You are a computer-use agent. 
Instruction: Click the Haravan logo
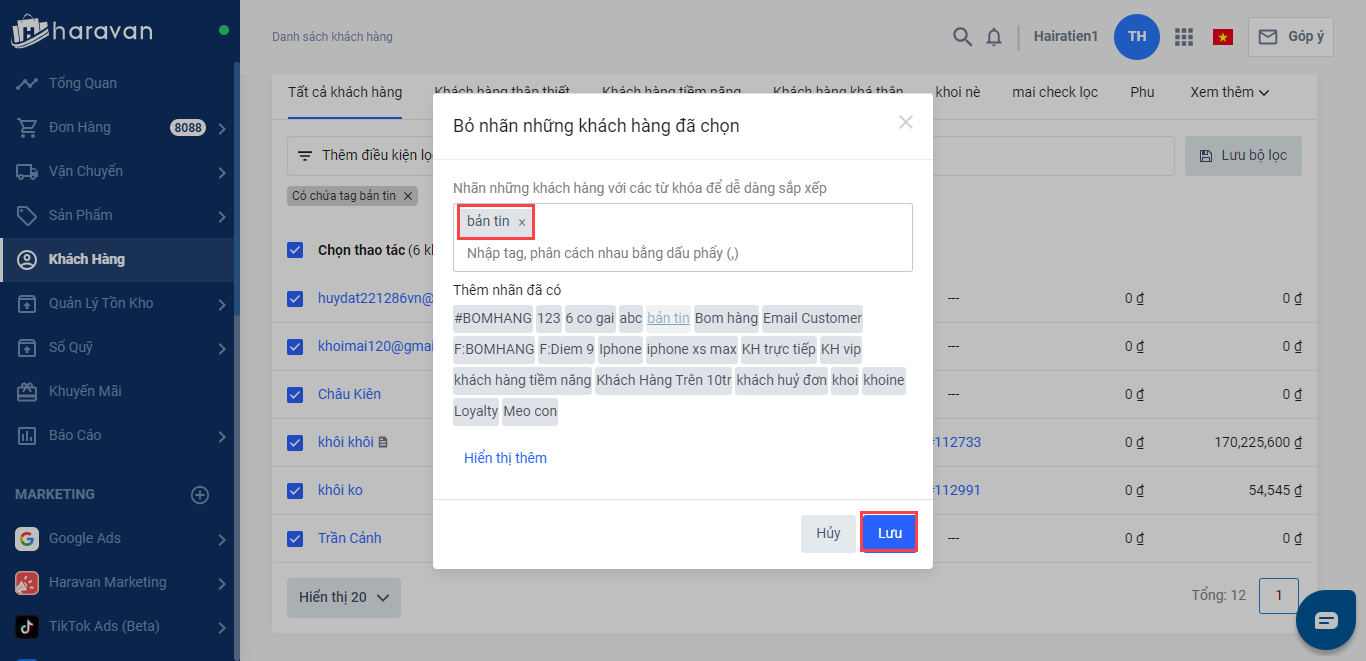82,31
